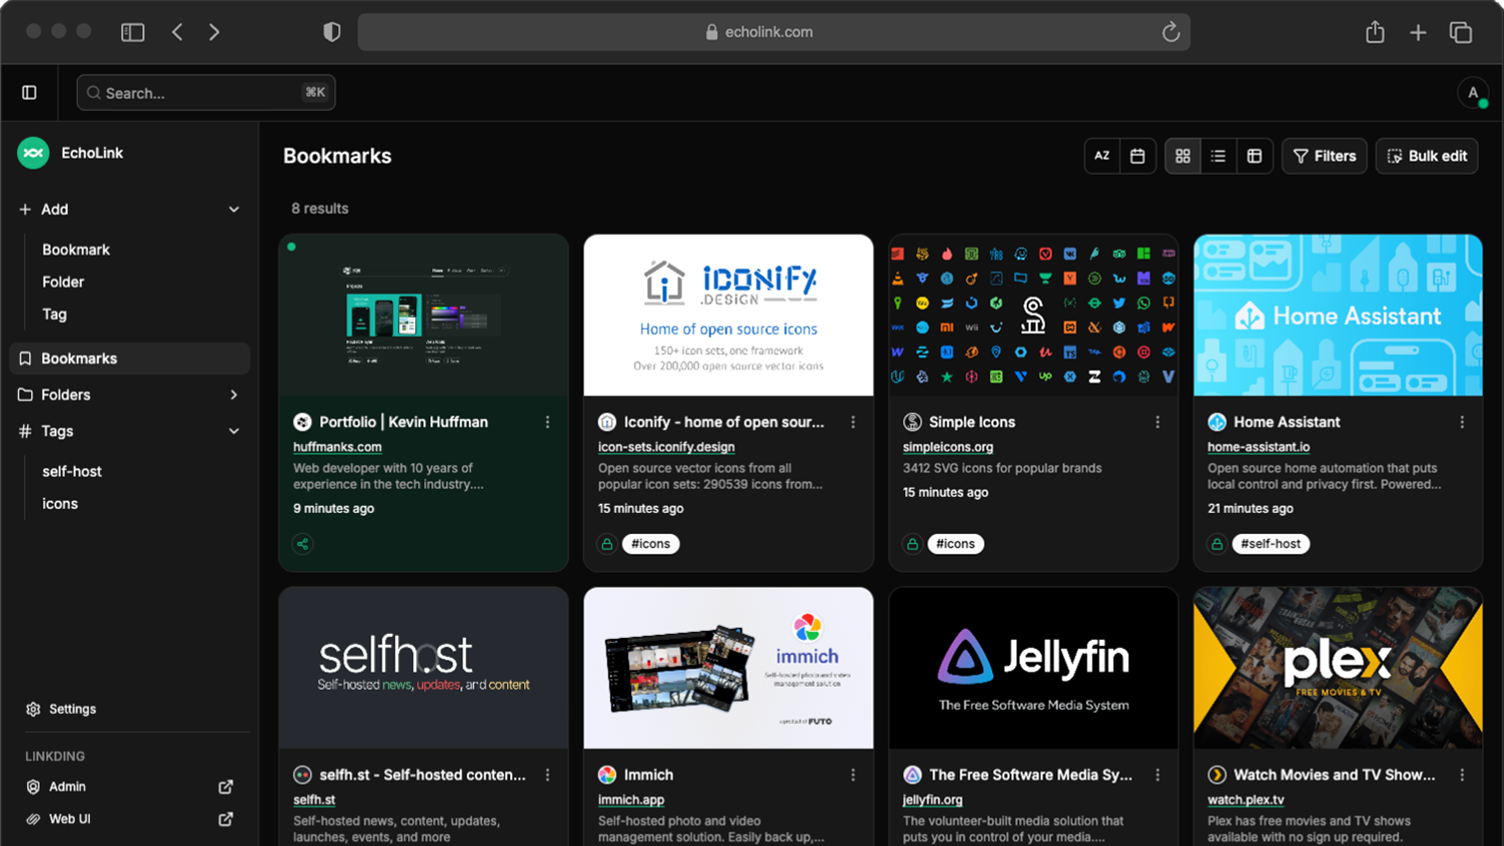Click Portfolio card favicon icon
The width and height of the screenshot is (1504, 846).
click(302, 422)
